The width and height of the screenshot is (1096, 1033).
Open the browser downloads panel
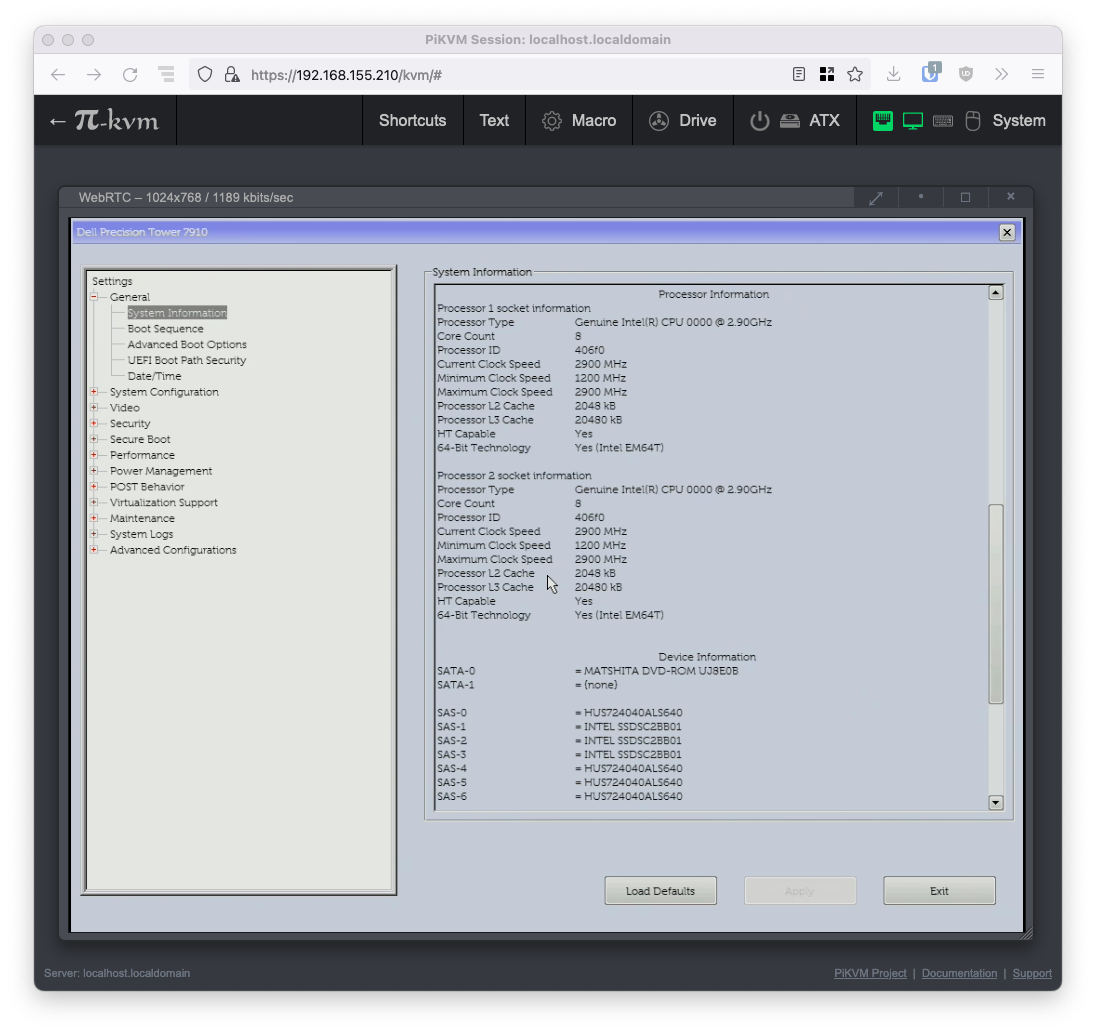tap(893, 74)
